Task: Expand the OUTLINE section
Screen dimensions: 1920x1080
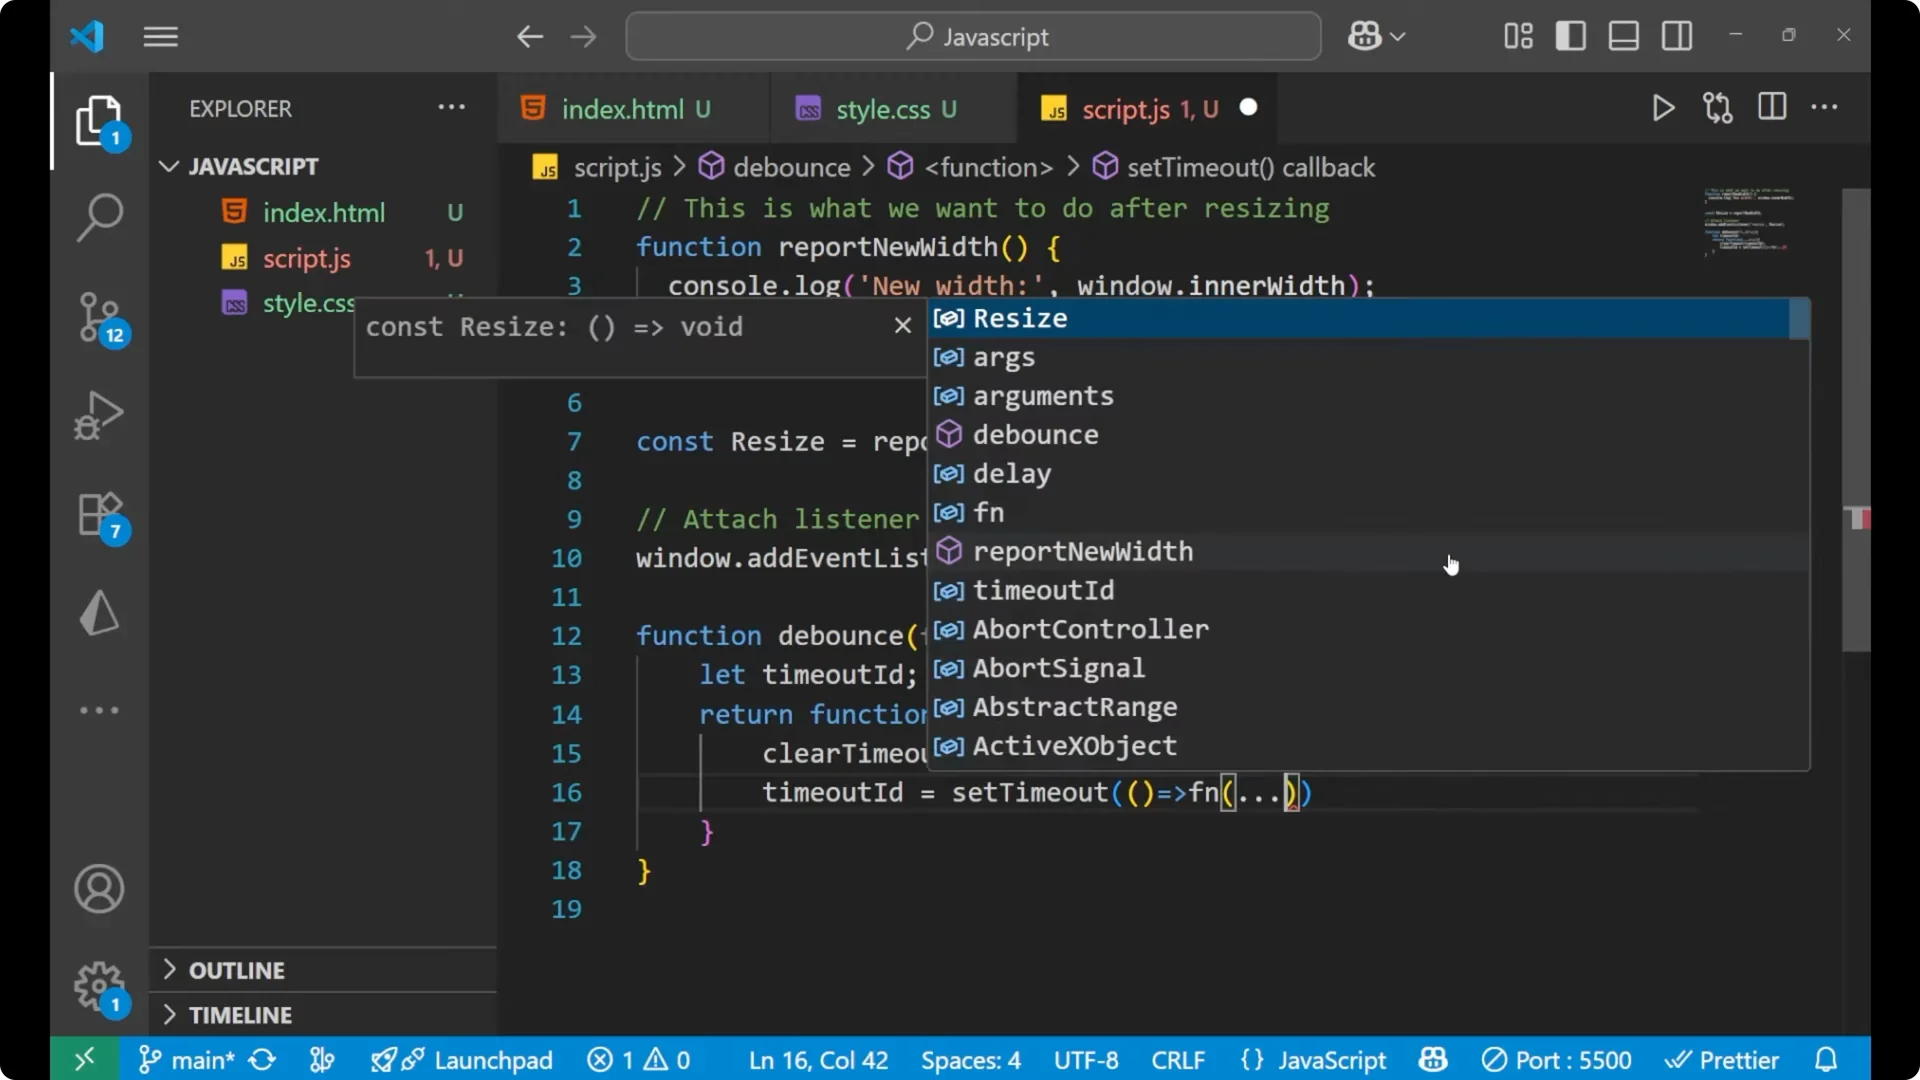Action: [238, 969]
